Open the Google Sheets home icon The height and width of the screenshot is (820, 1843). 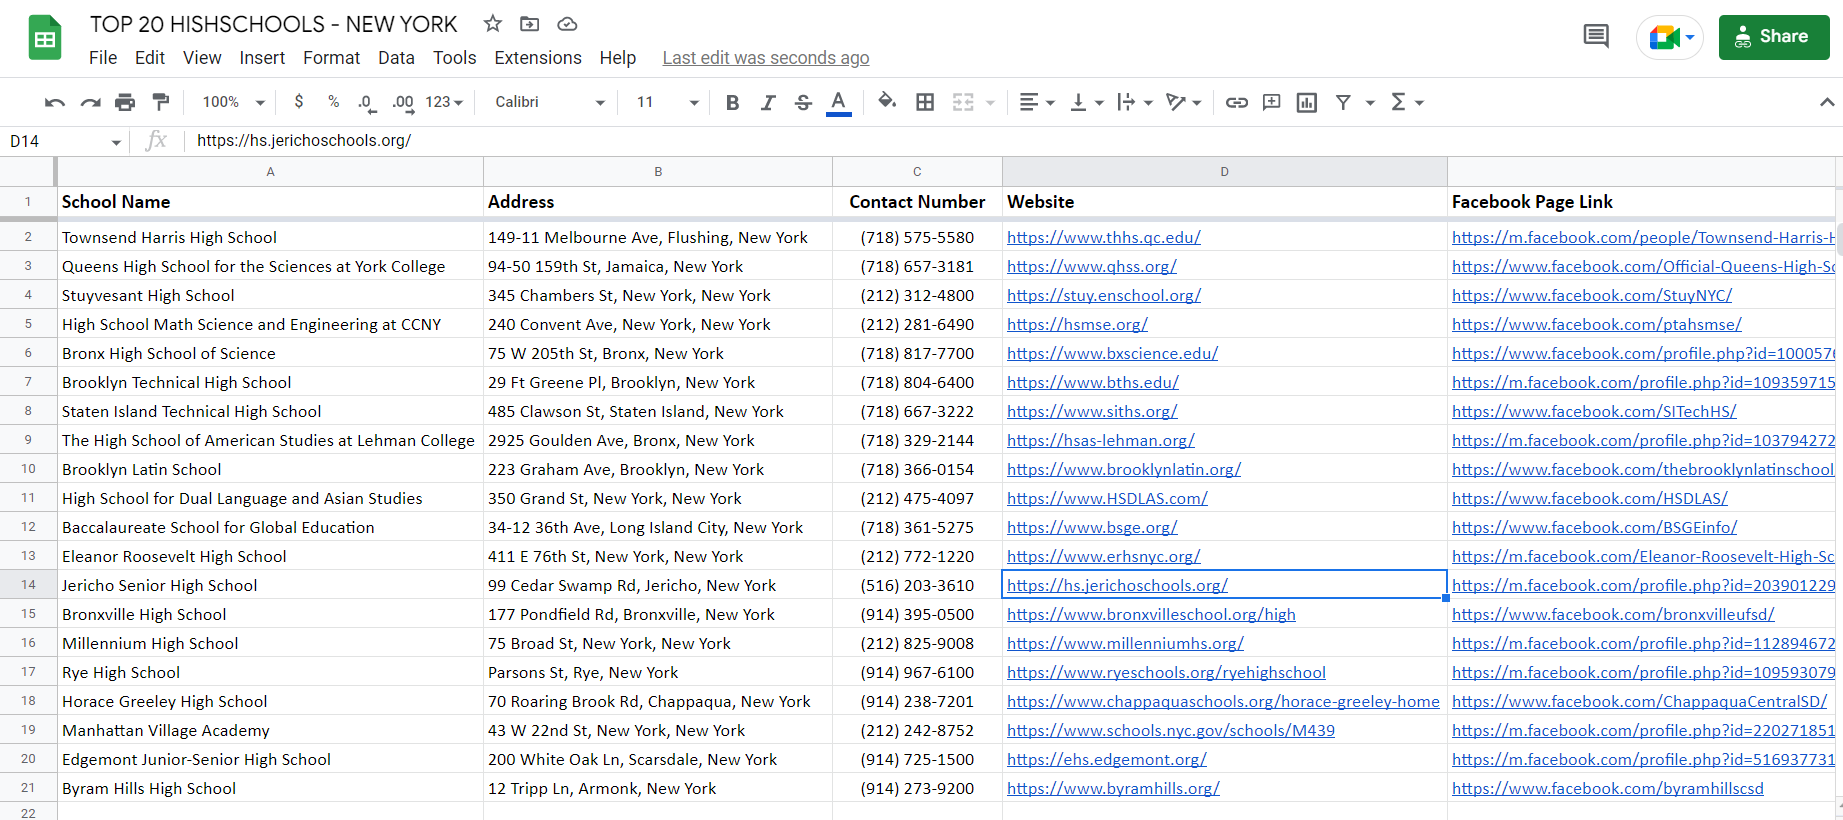pyautogui.click(x=45, y=38)
